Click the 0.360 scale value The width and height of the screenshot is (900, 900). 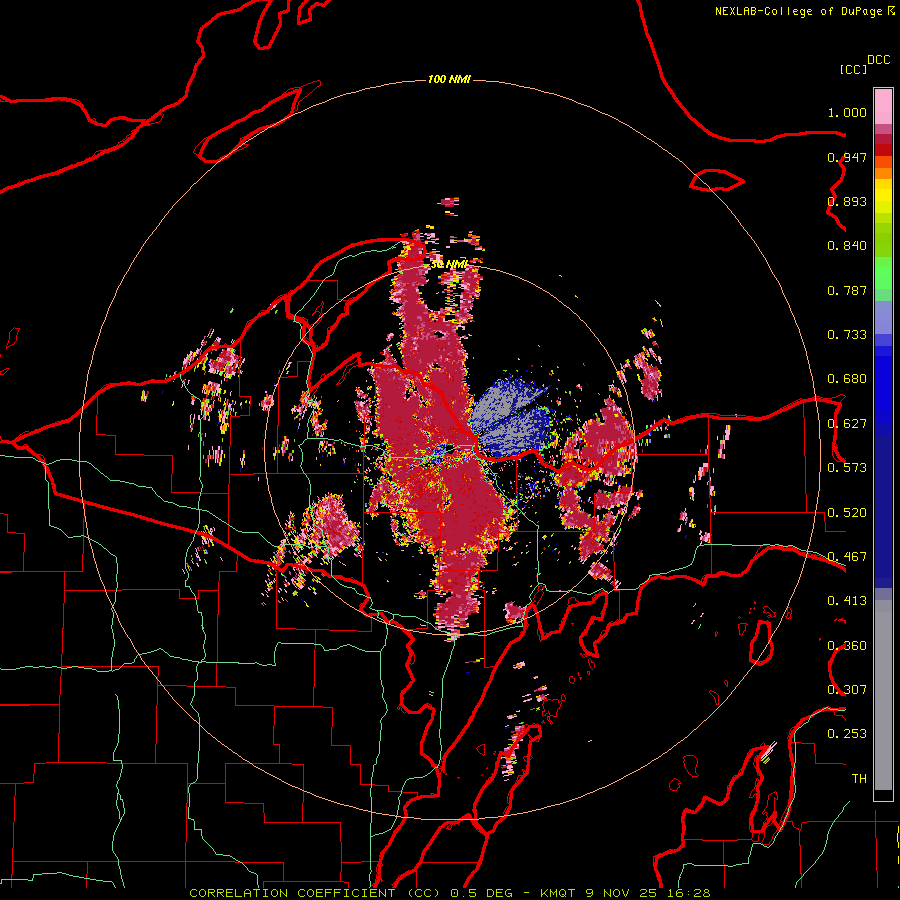click(847, 646)
